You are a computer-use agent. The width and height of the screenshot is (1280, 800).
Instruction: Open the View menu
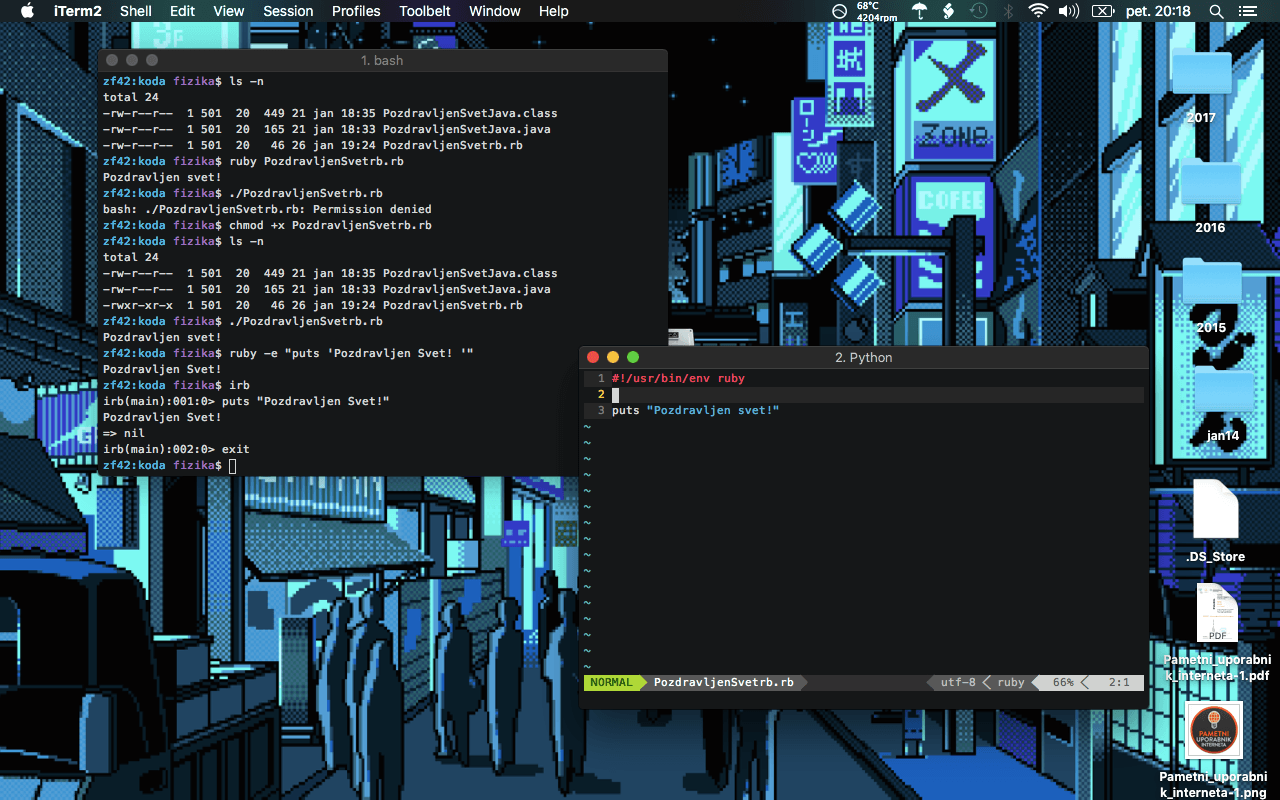(x=229, y=11)
